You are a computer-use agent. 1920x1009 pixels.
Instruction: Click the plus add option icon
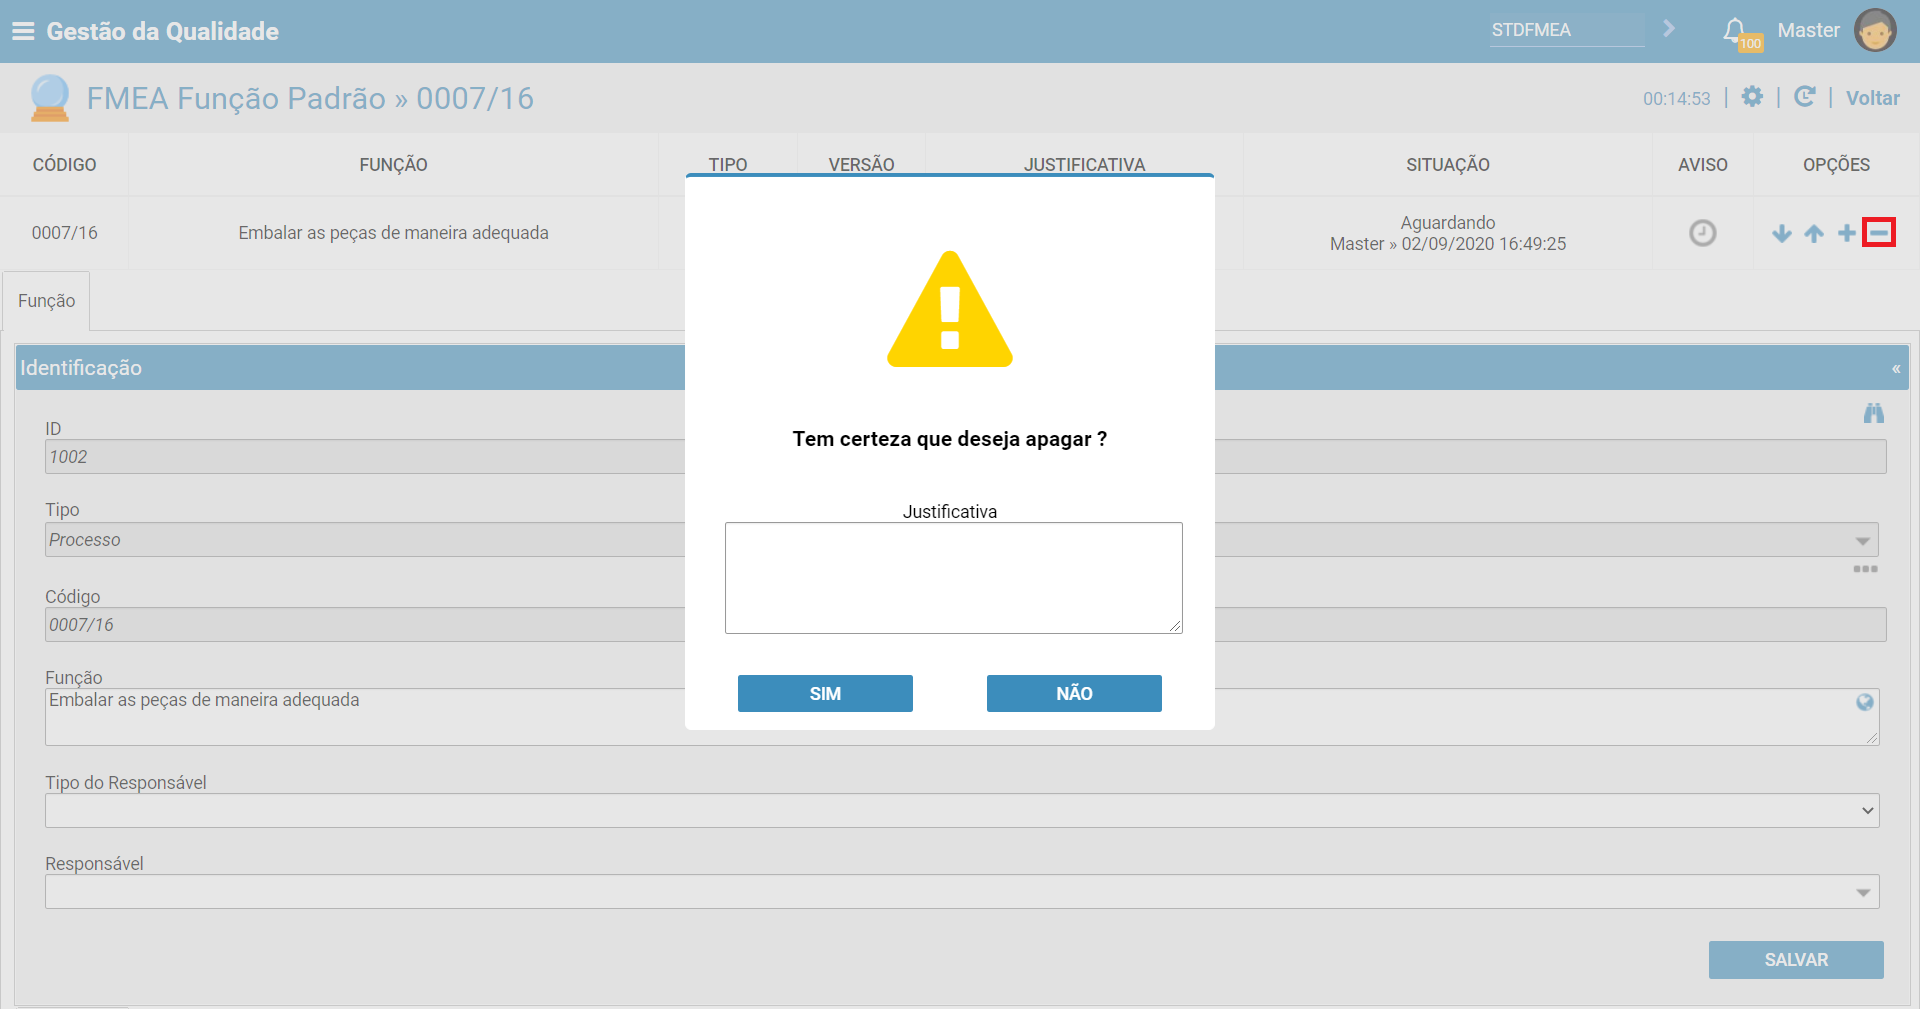(x=1847, y=233)
